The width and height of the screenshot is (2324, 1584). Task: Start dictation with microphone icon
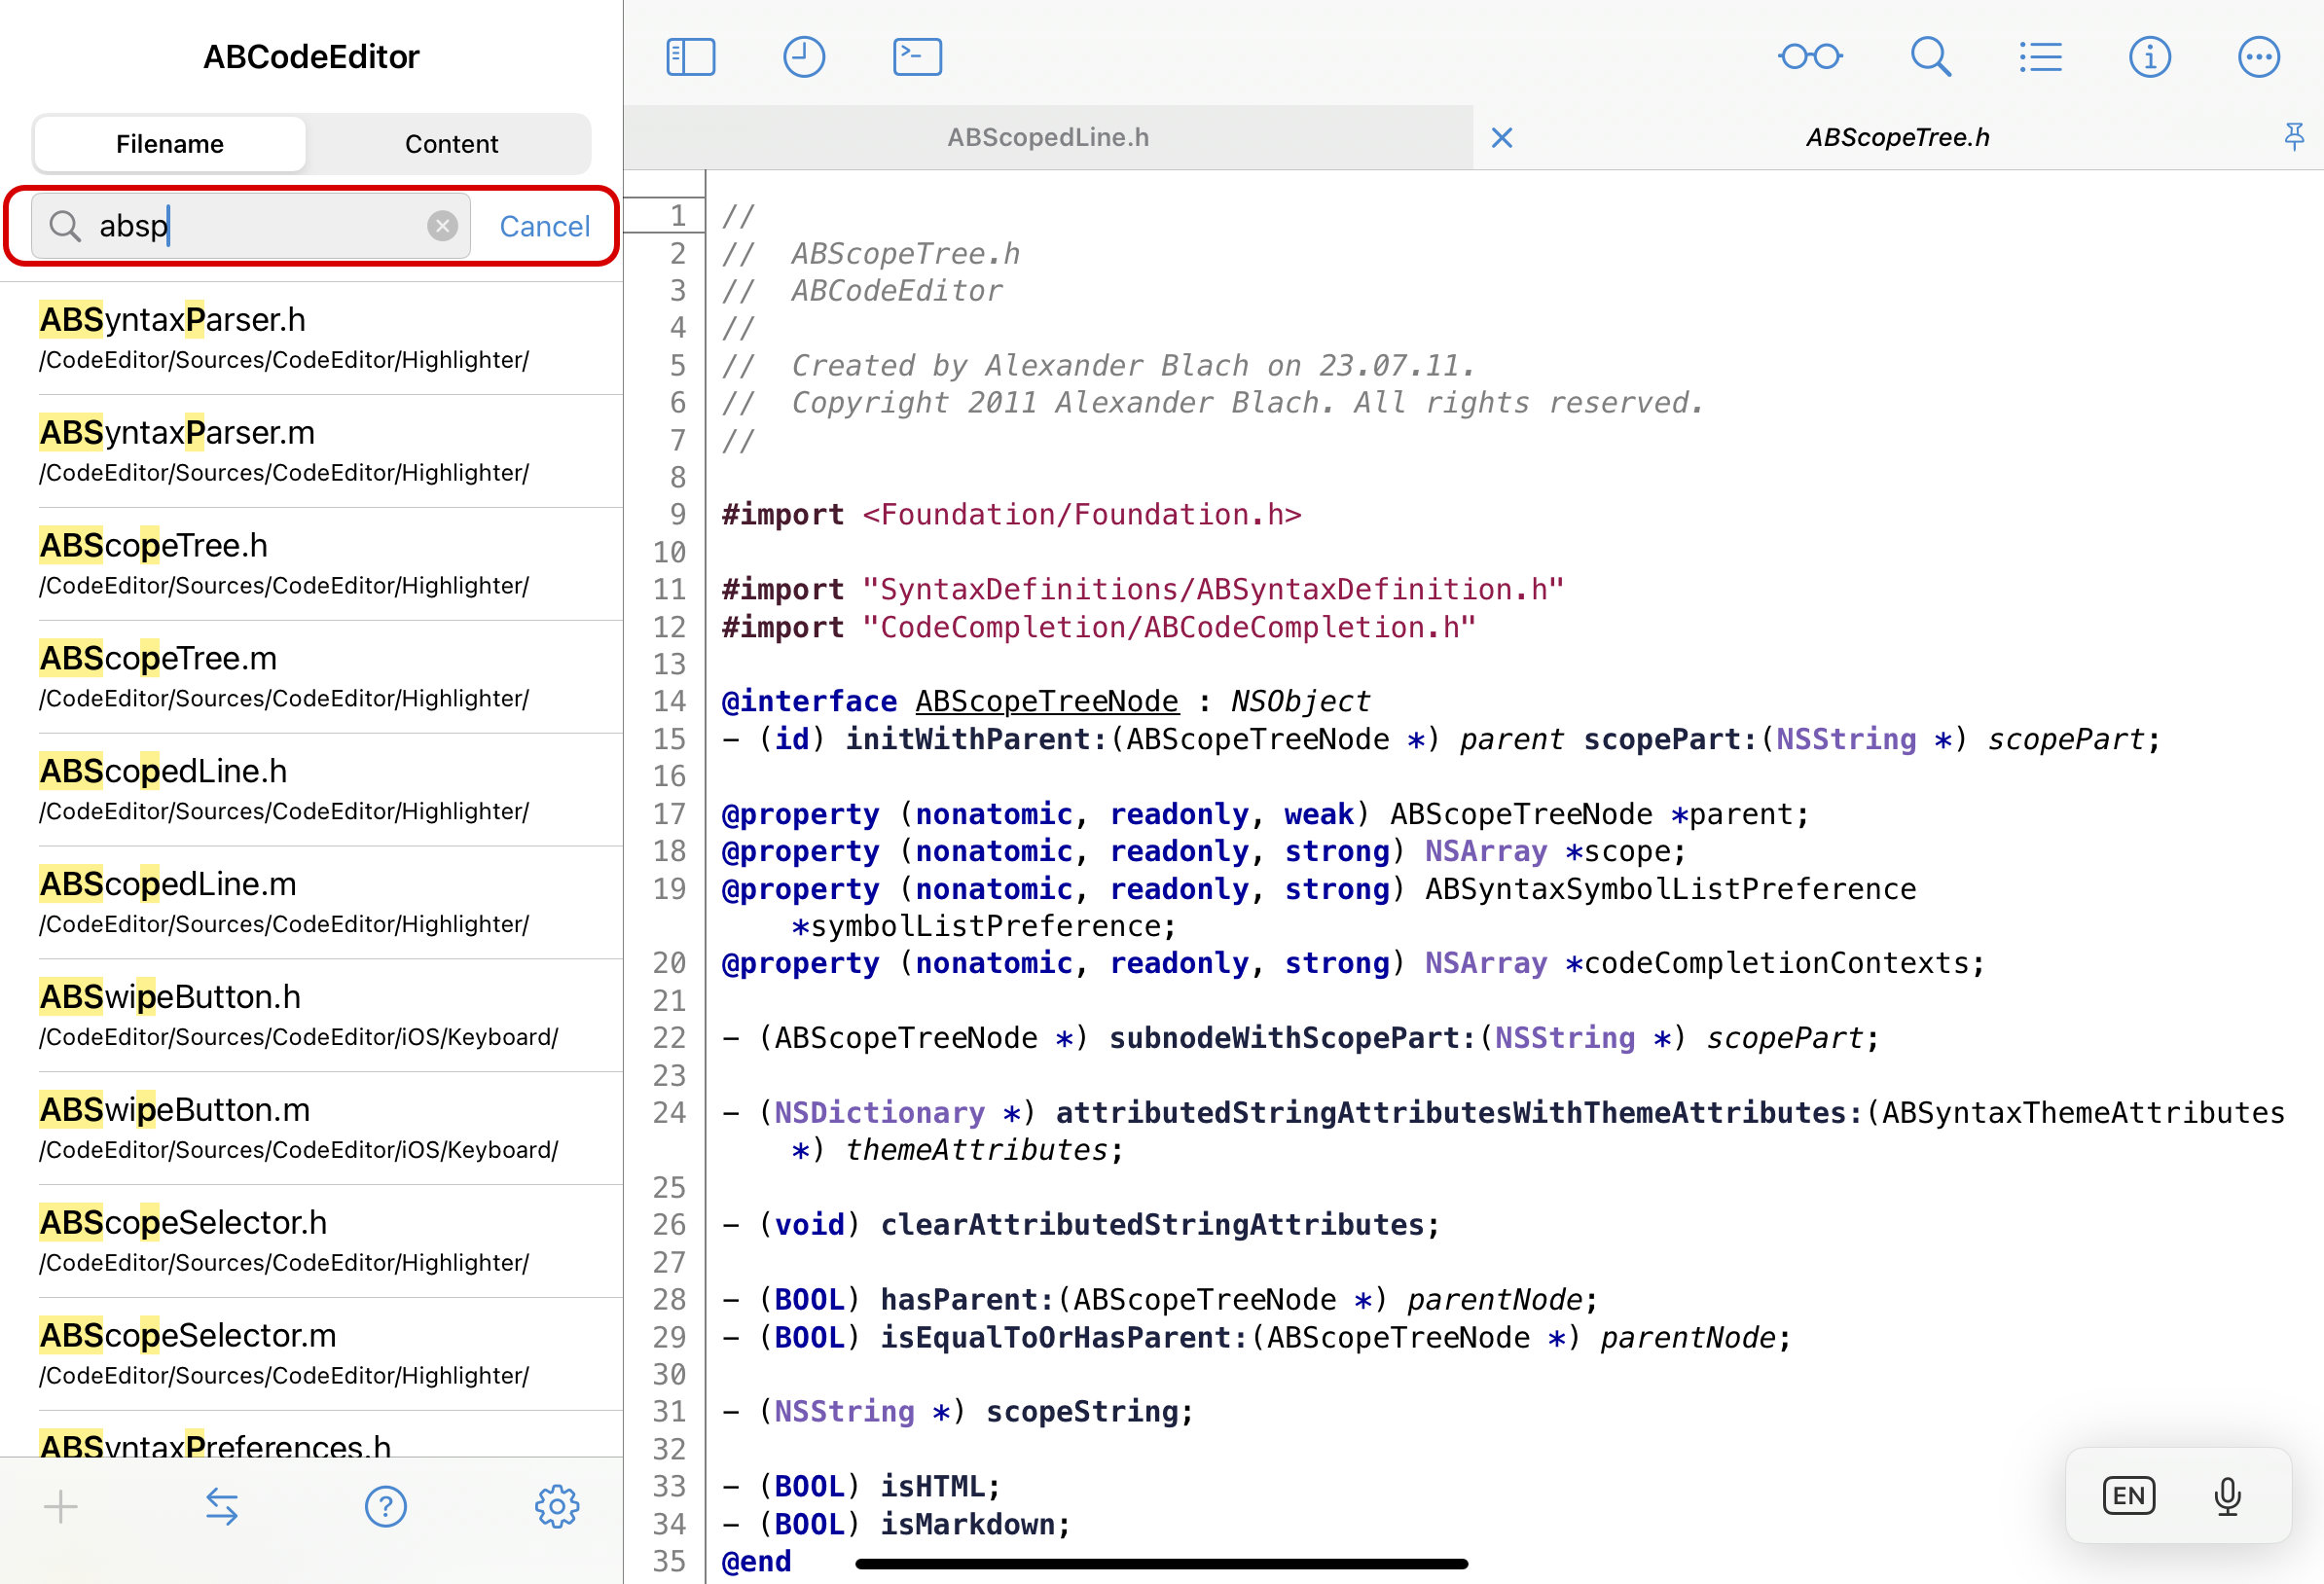pos(2227,1496)
